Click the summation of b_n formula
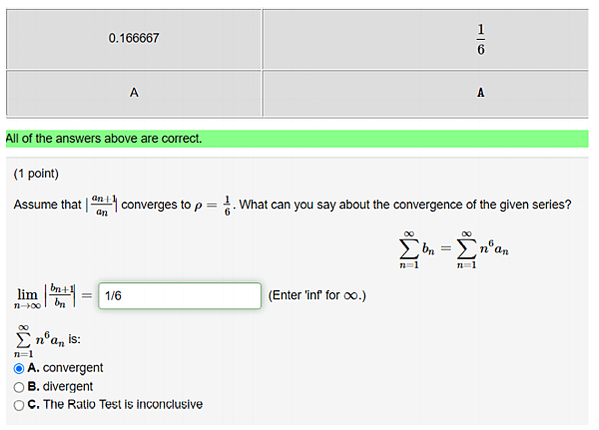 click(417, 250)
